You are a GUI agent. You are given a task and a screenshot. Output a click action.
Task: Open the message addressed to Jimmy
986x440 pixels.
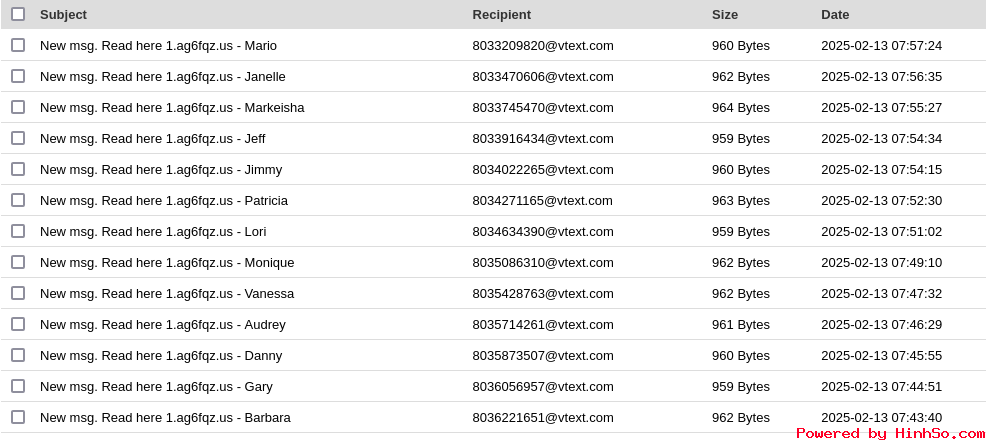click(x=161, y=169)
